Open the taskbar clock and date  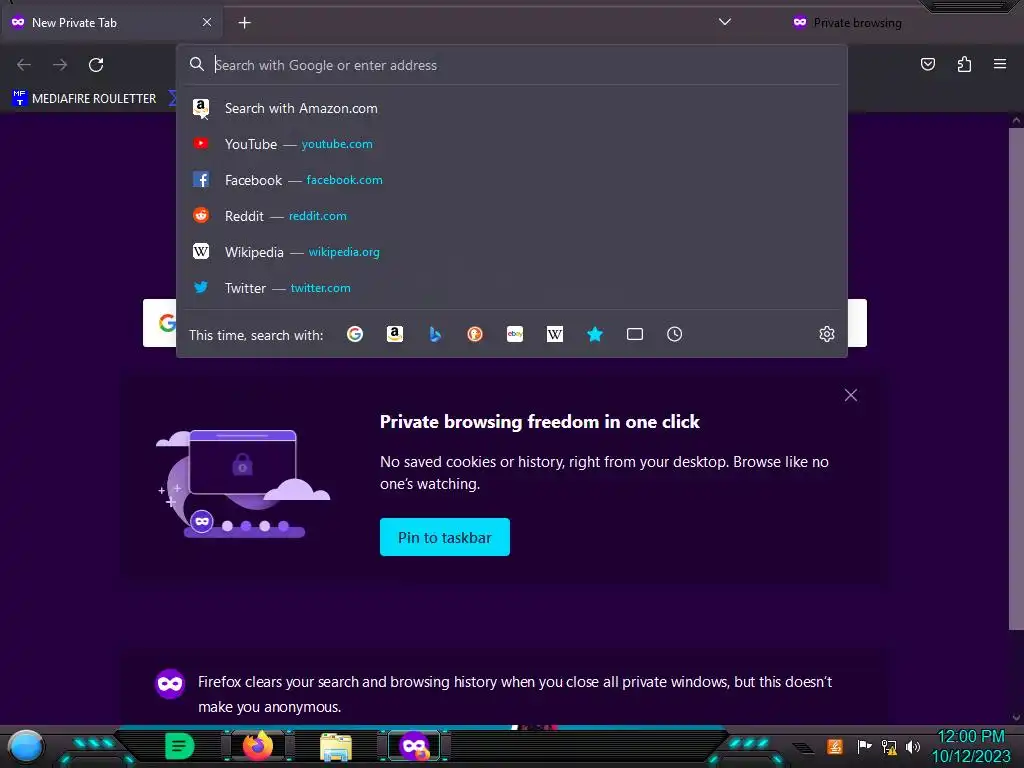pos(970,746)
